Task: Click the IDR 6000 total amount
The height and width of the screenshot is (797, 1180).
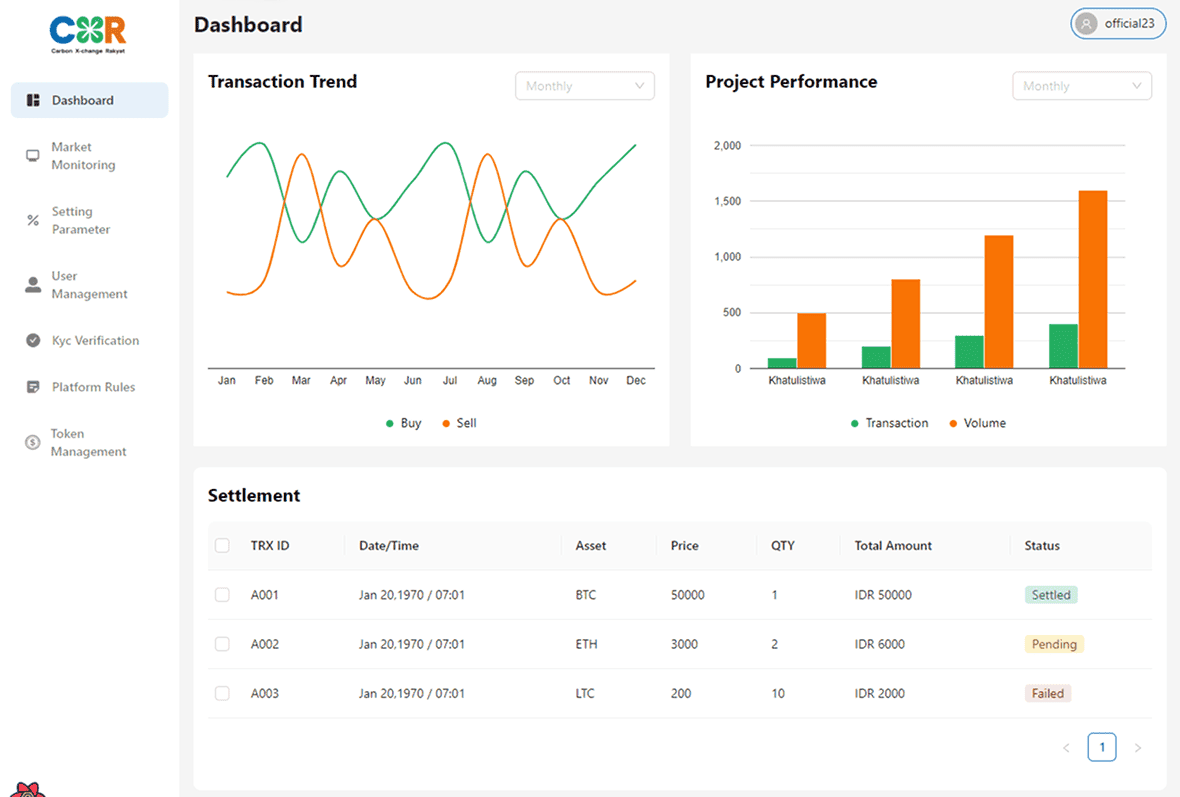Action: 880,644
